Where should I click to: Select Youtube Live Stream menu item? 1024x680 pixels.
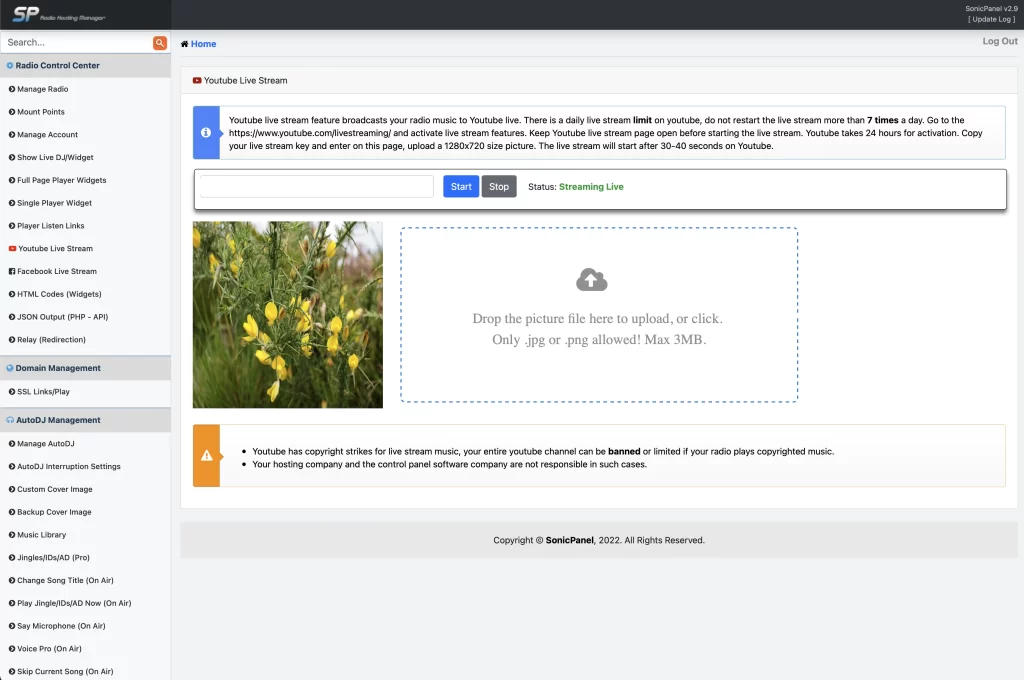(x=56, y=248)
